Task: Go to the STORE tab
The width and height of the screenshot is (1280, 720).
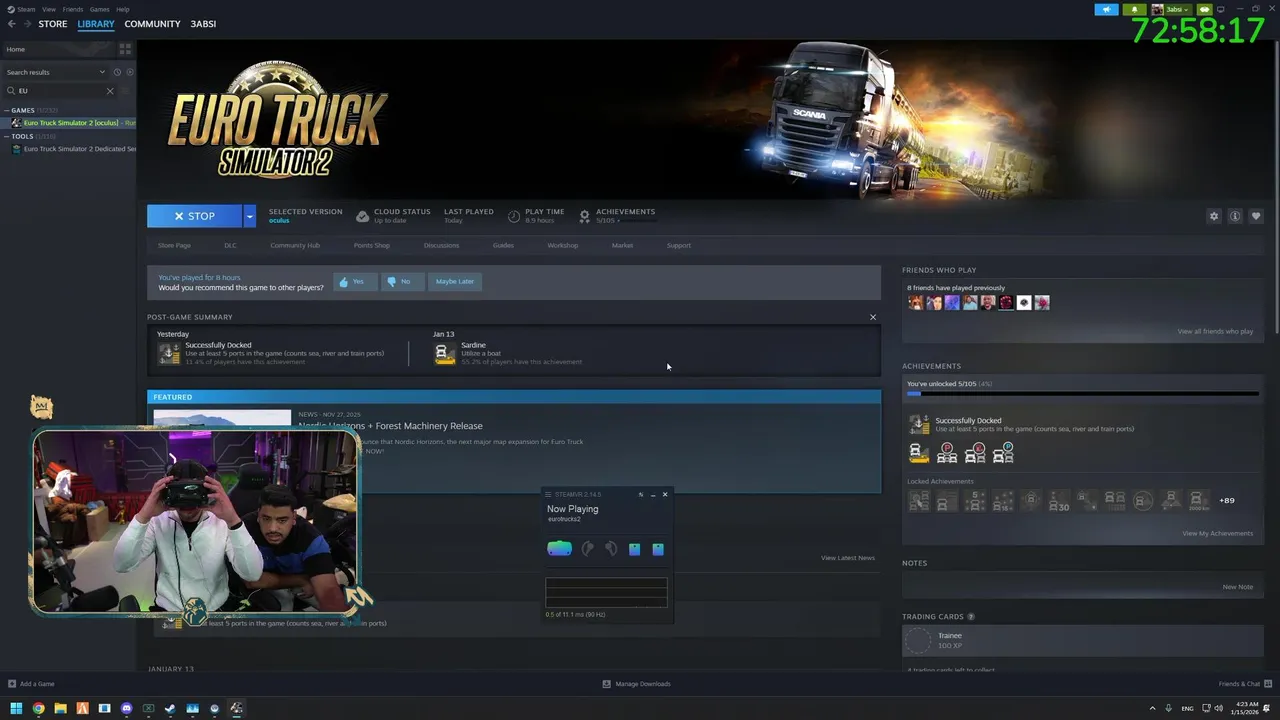Action: pyautogui.click(x=53, y=24)
